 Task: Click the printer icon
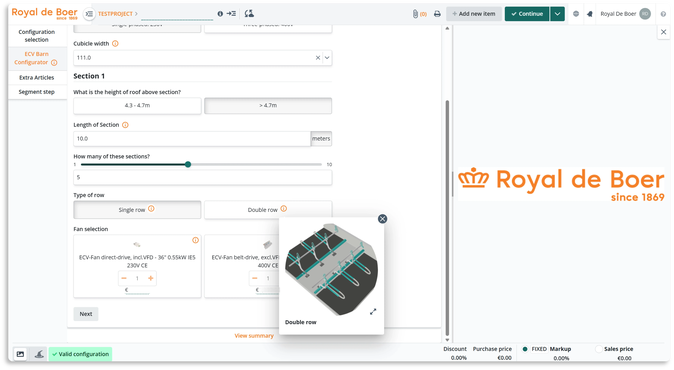[x=437, y=14]
